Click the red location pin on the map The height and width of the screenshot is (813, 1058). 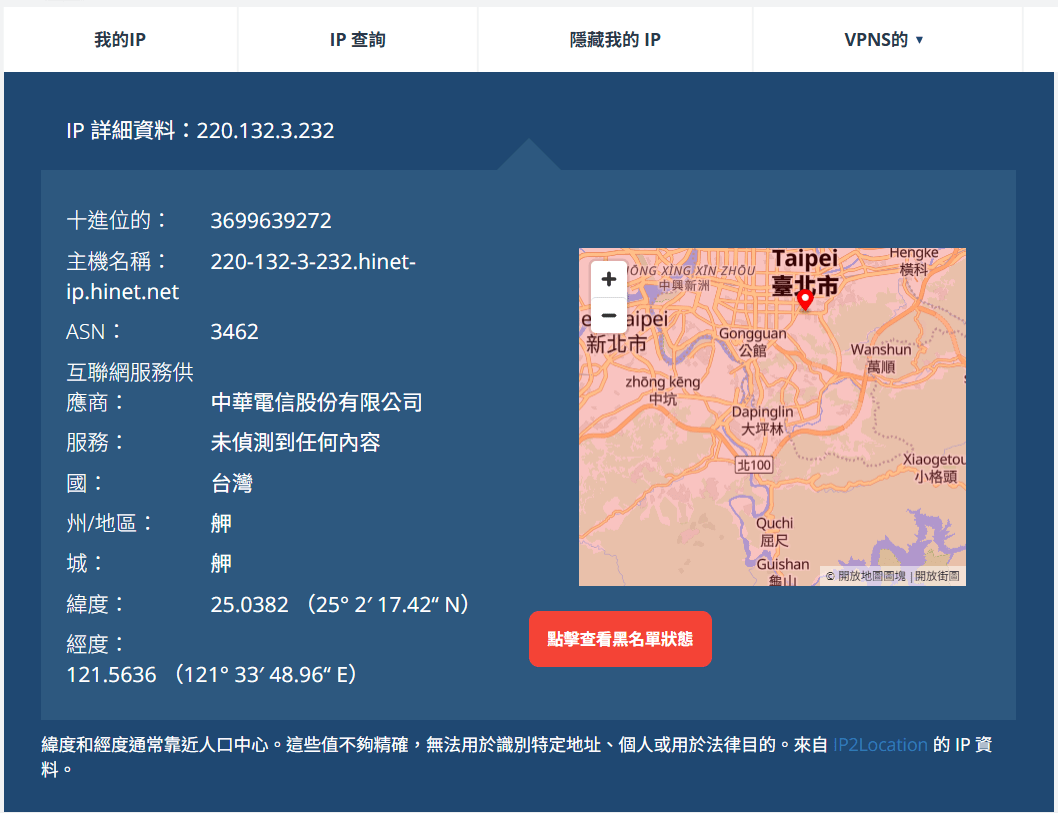[804, 300]
